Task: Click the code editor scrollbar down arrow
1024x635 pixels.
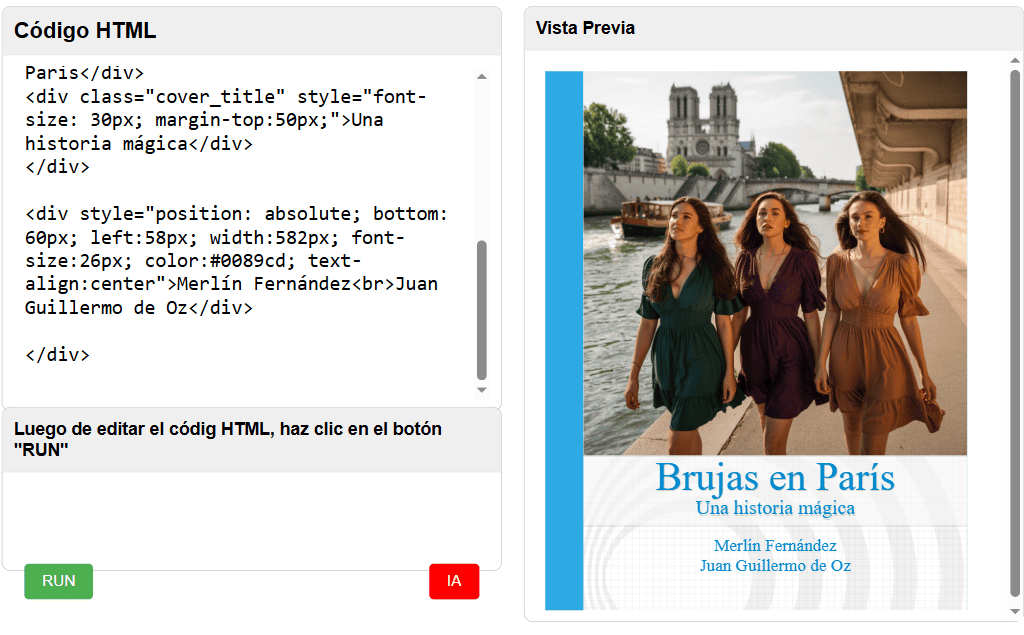Action: tap(482, 390)
